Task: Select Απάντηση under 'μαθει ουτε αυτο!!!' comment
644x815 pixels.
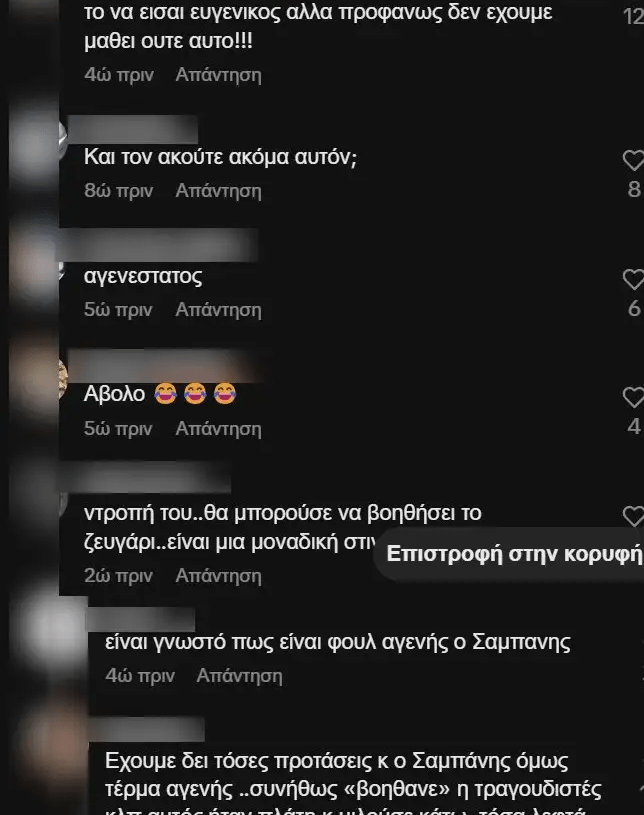Action: (x=218, y=75)
